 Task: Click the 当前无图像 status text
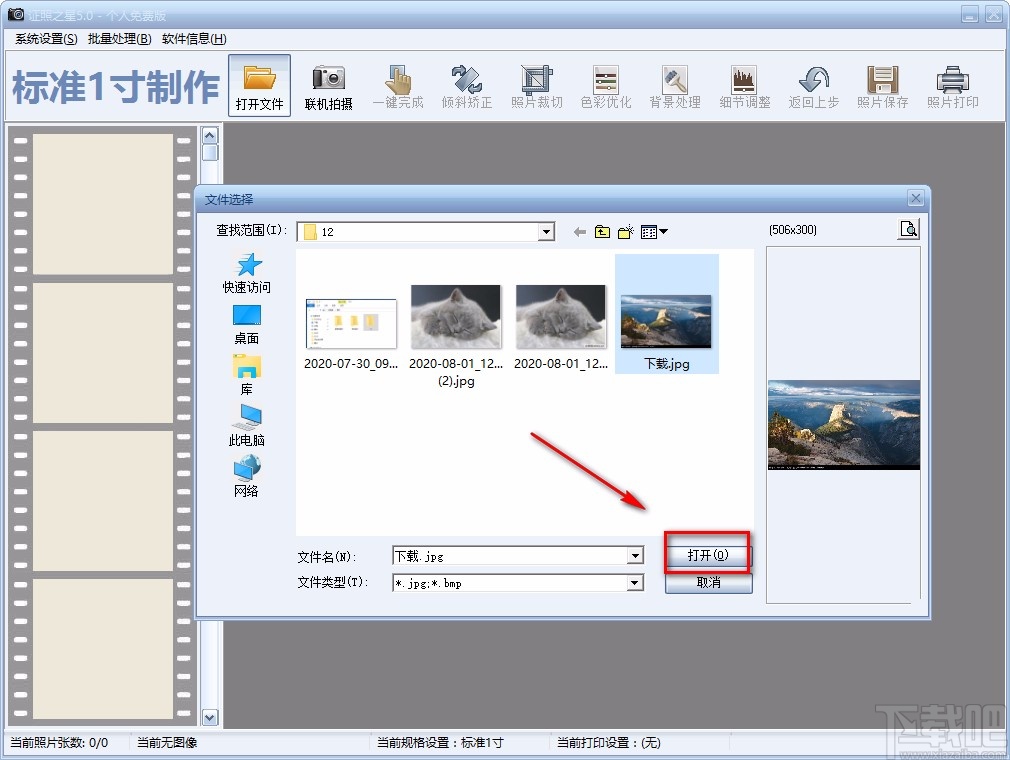(167, 743)
